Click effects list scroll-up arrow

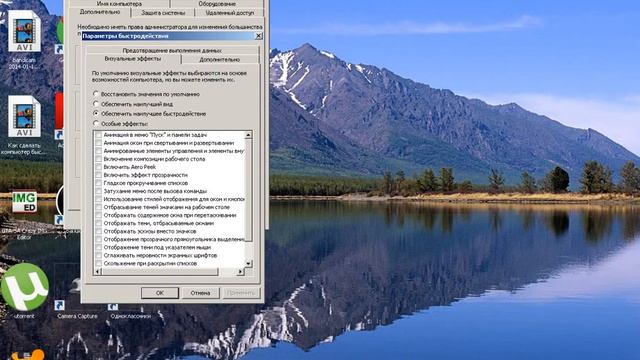pyautogui.click(x=248, y=135)
